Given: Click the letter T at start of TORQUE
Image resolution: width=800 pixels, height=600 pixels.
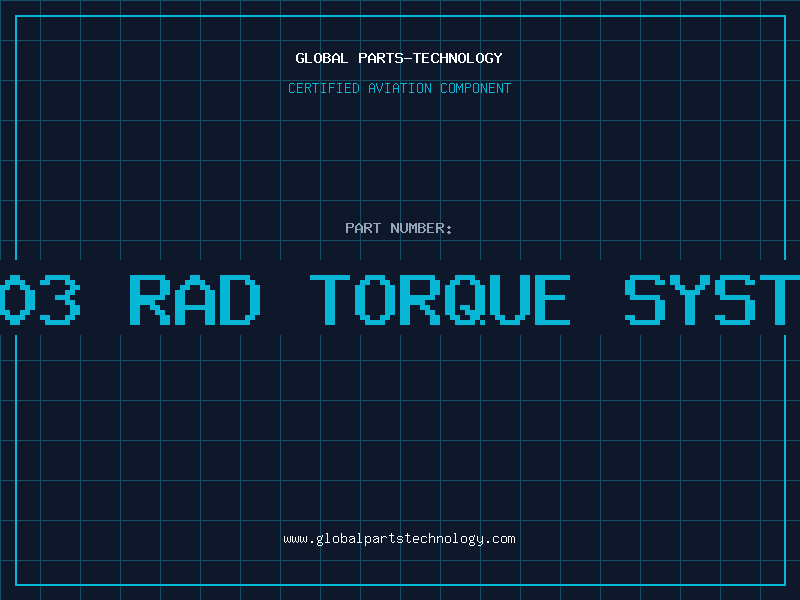Looking at the screenshot, I should [335, 299].
